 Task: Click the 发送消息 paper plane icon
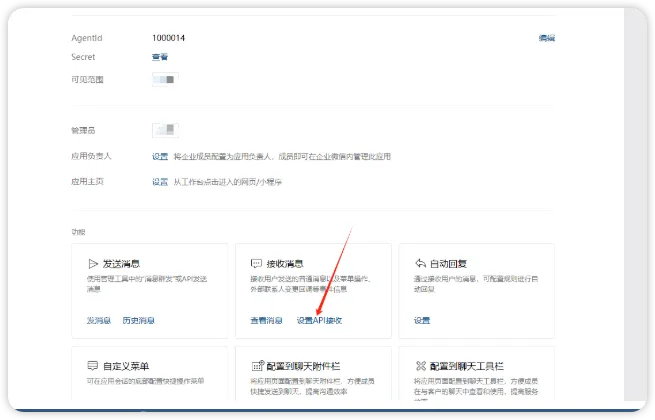click(93, 264)
